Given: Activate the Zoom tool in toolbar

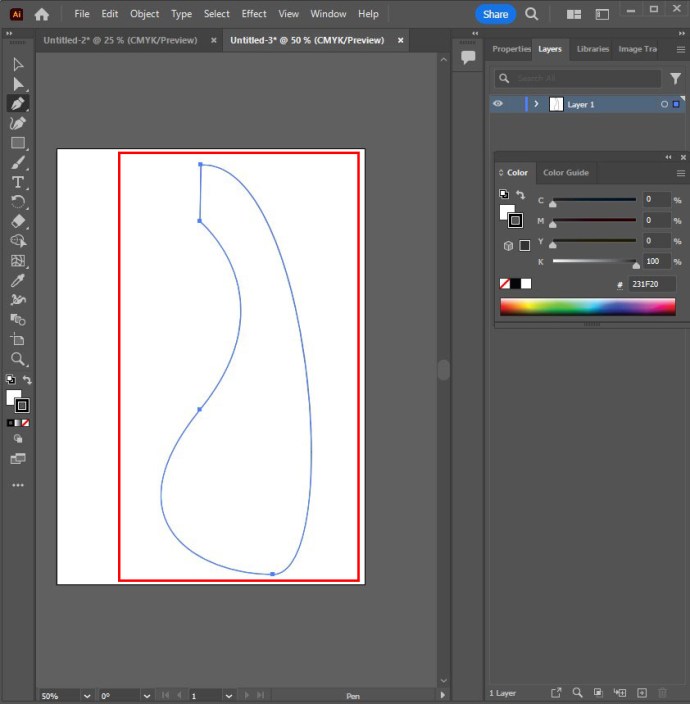Looking at the screenshot, I should coord(18,359).
